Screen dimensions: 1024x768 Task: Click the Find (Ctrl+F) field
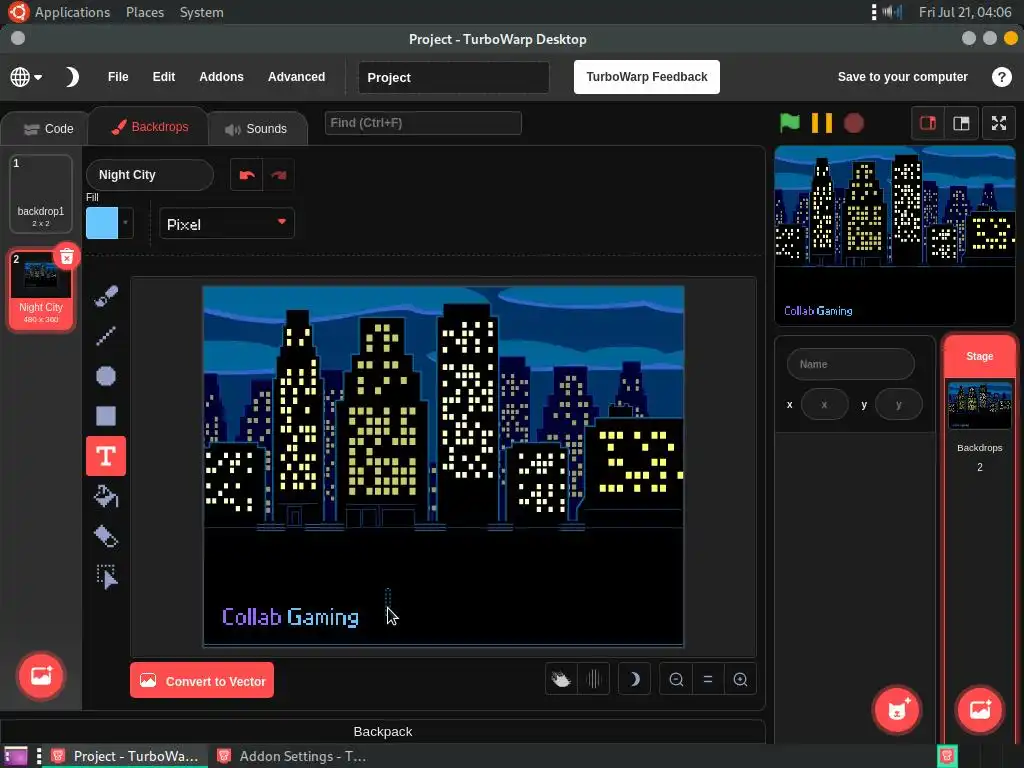coord(423,123)
